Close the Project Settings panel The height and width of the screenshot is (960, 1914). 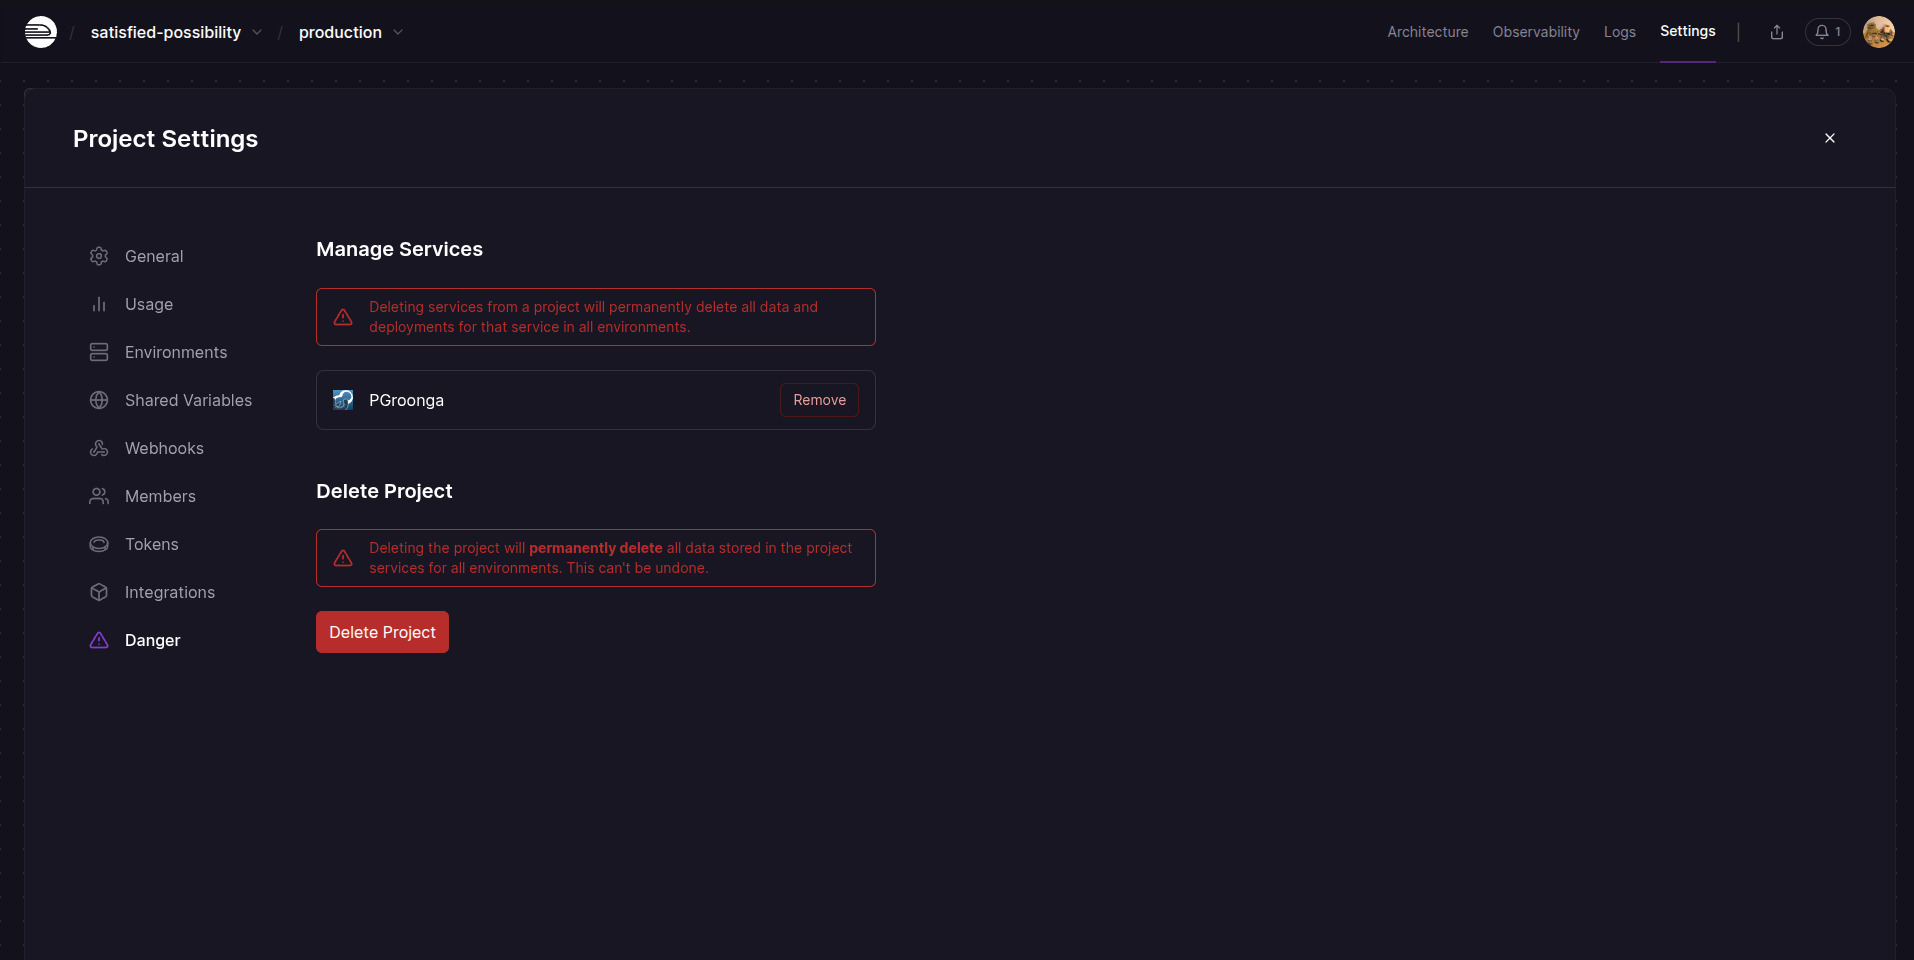tap(1829, 138)
